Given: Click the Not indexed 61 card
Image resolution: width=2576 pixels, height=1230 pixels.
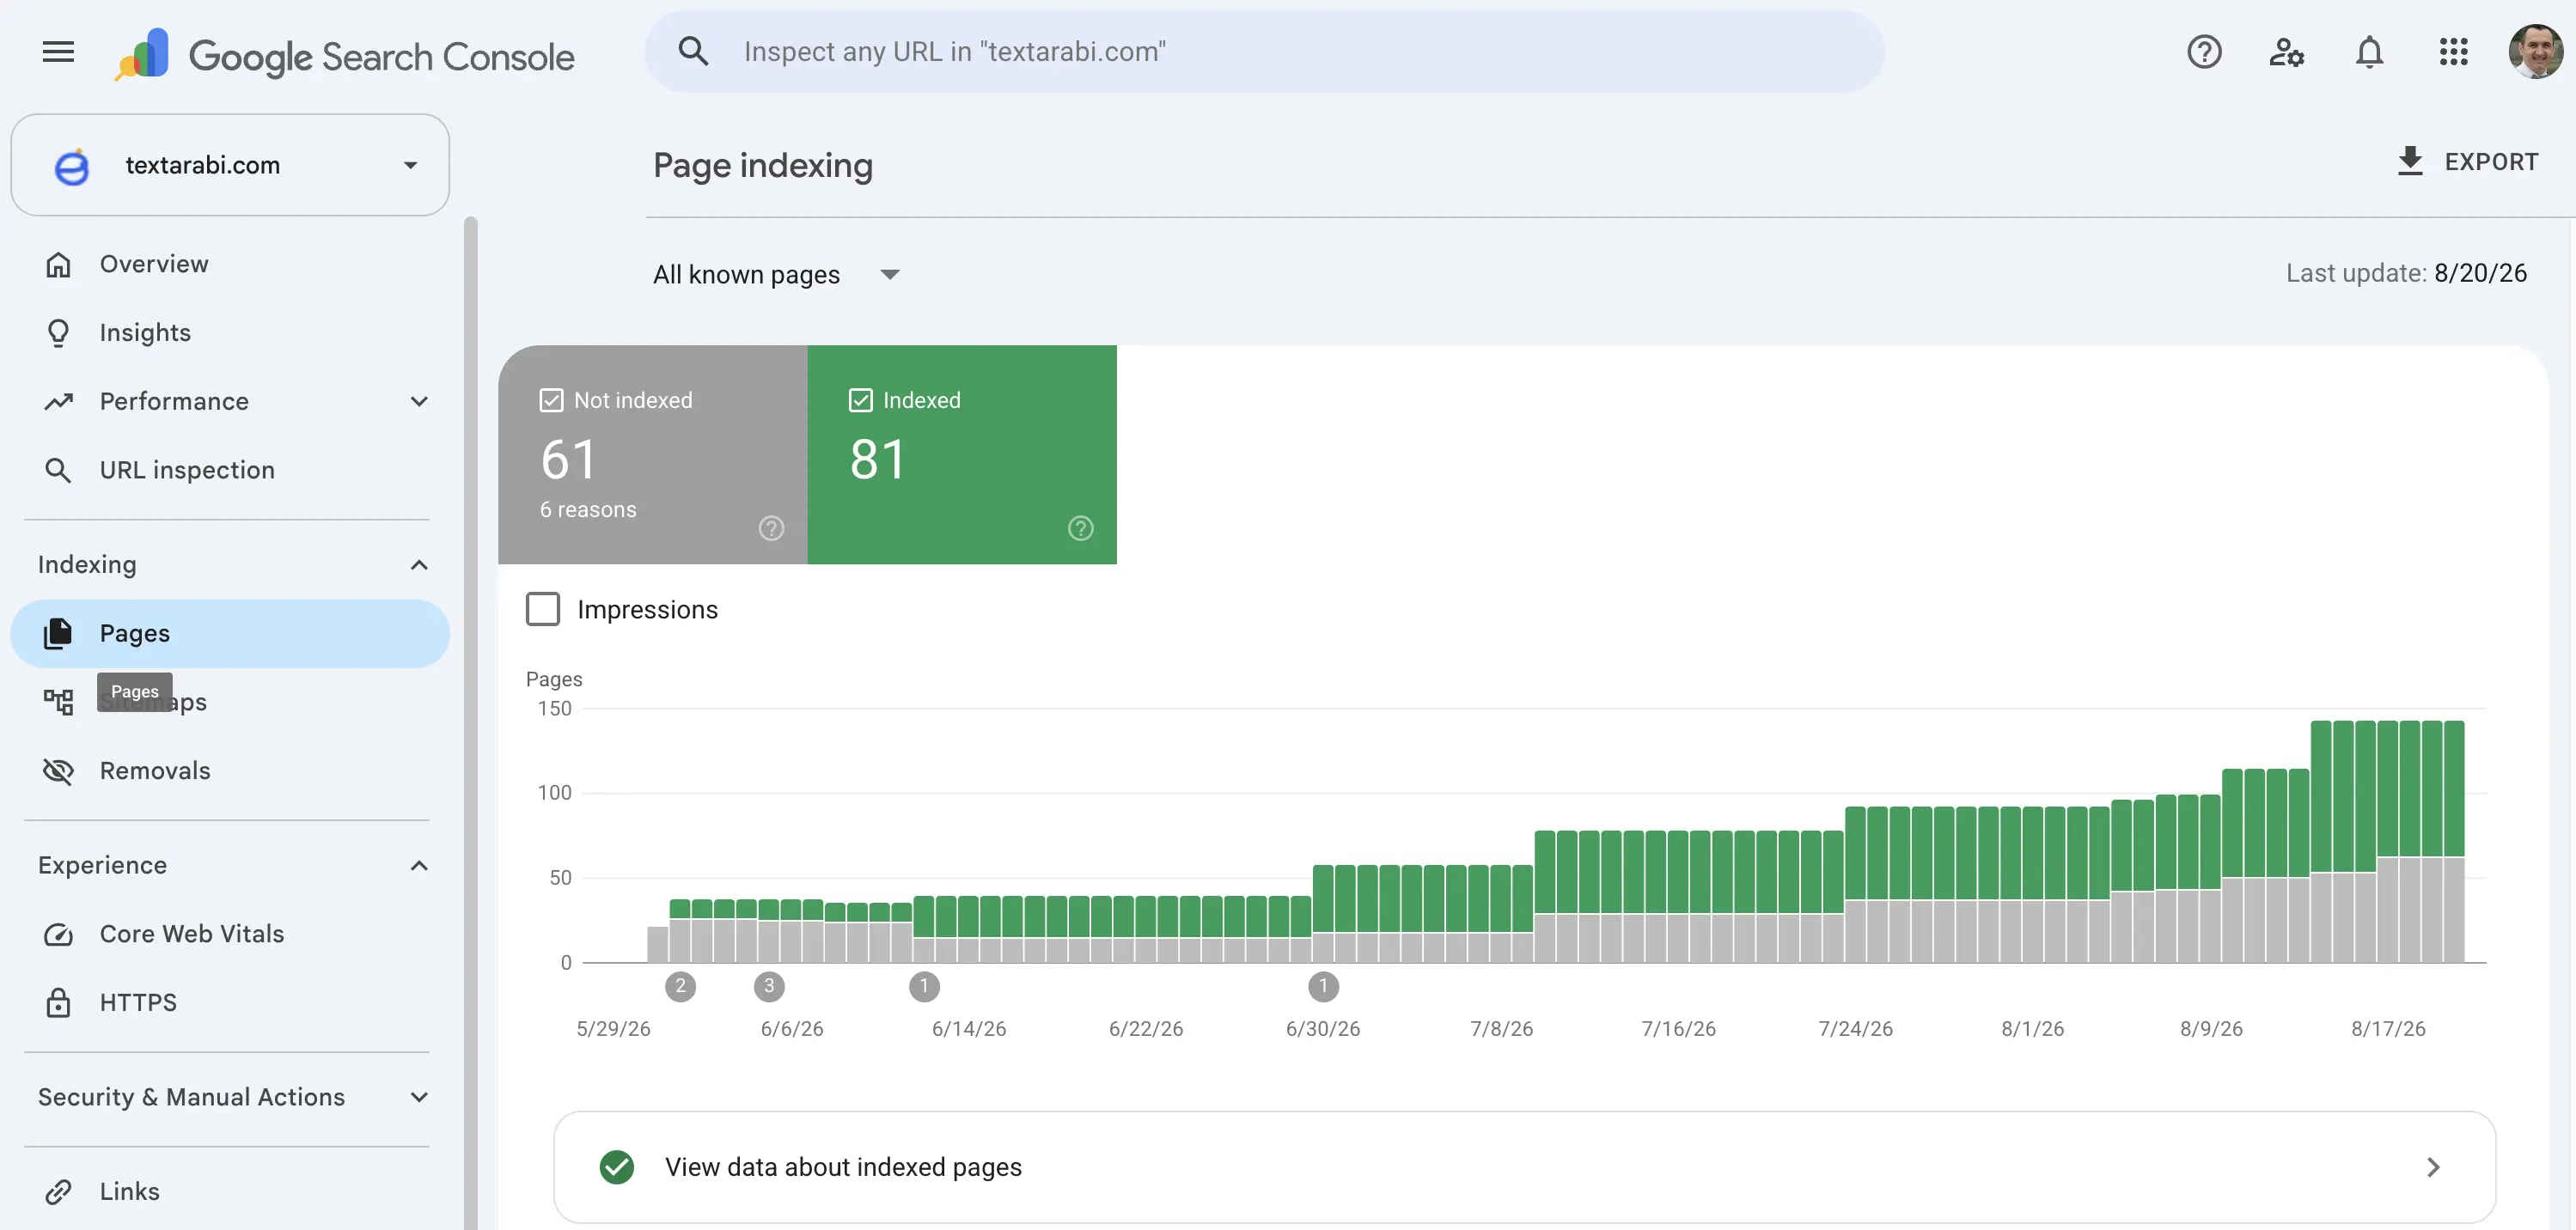Looking at the screenshot, I should click(652, 454).
